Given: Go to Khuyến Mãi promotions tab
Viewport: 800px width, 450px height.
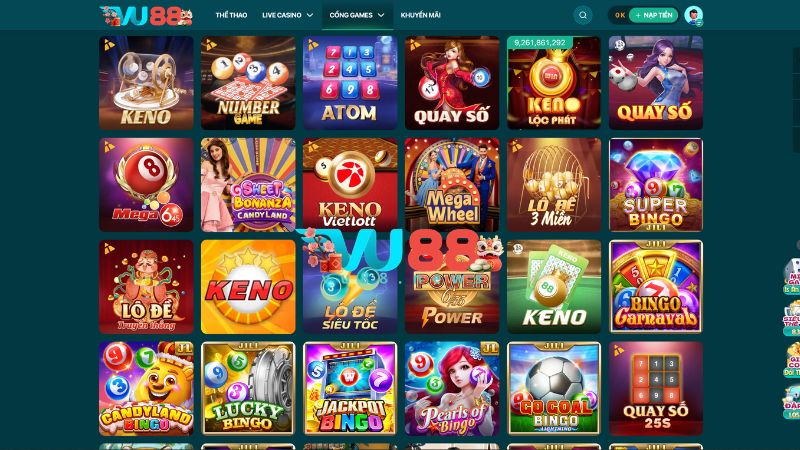Looking at the screenshot, I should (x=420, y=15).
